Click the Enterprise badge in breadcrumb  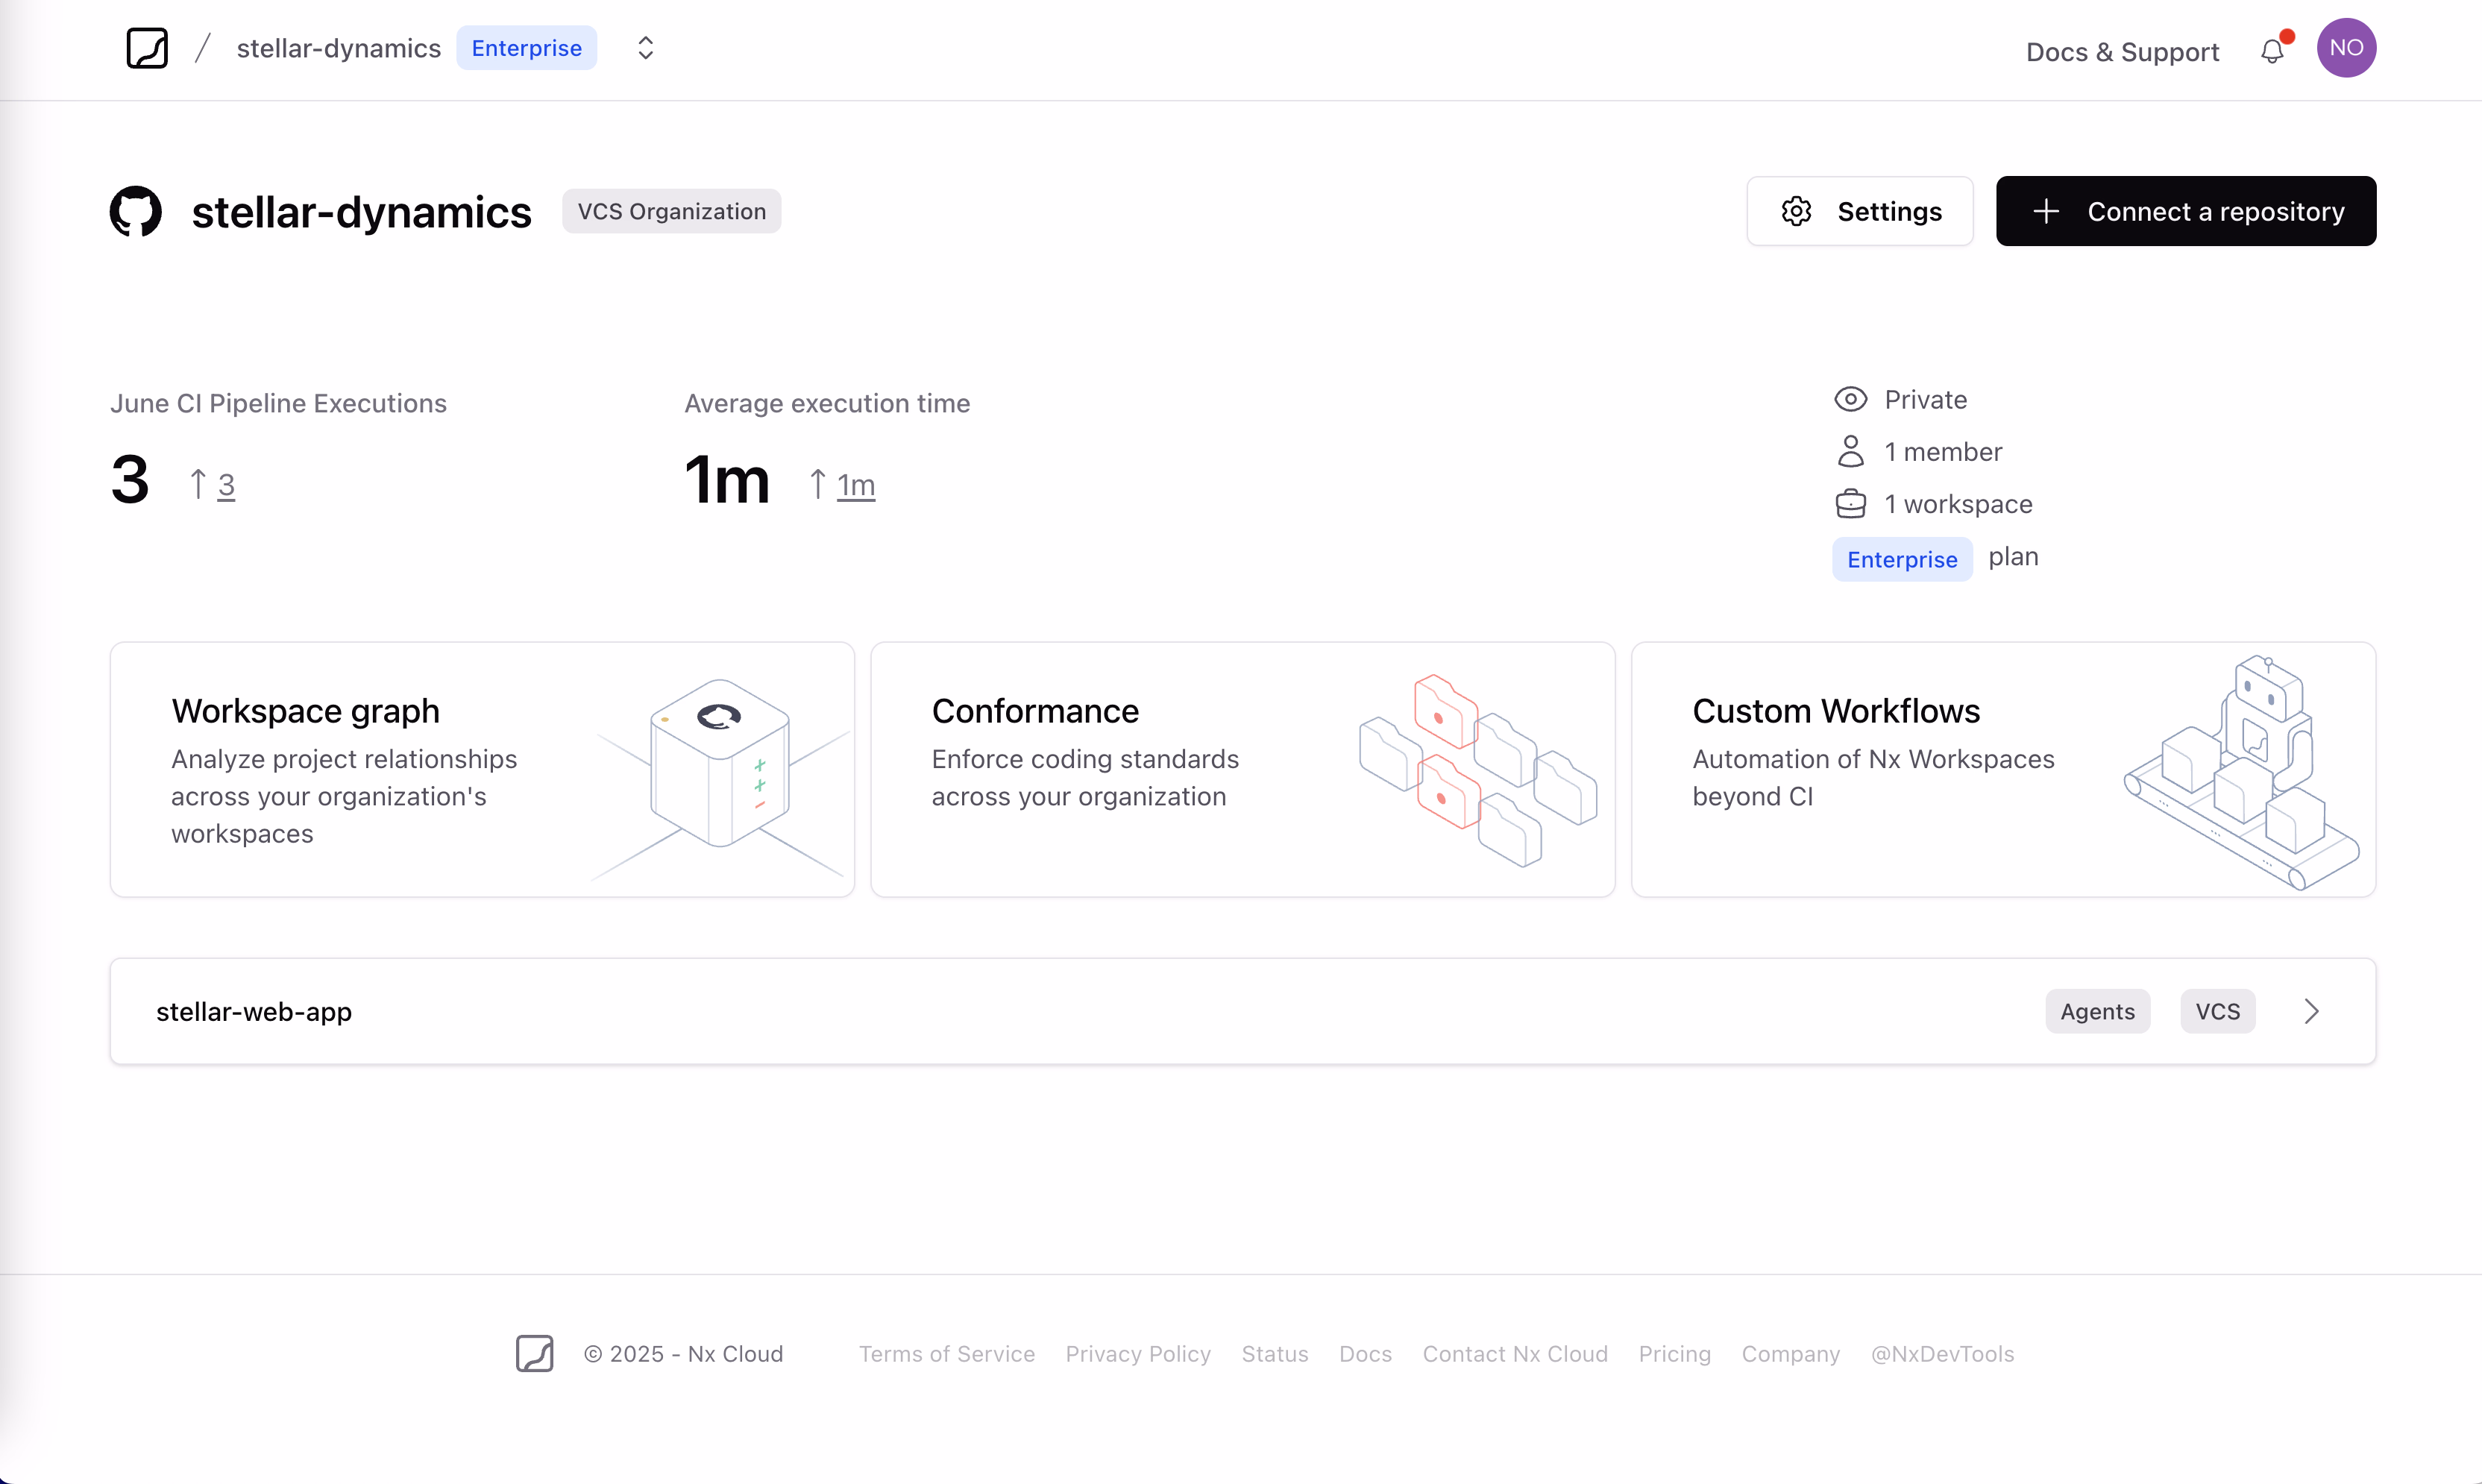click(x=526, y=48)
